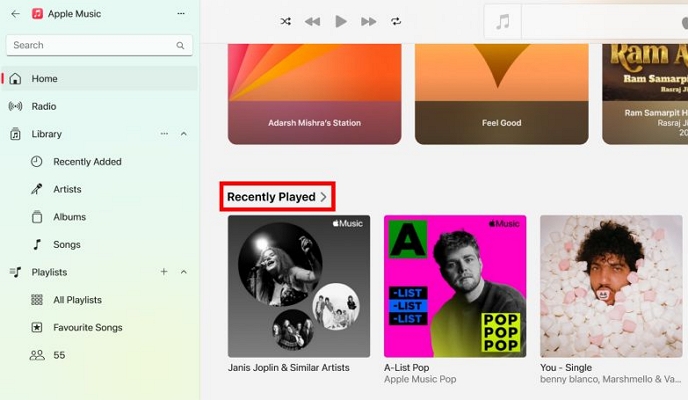Open the Playlists section
Screen dimensions: 688x400
pyautogui.click(x=49, y=272)
